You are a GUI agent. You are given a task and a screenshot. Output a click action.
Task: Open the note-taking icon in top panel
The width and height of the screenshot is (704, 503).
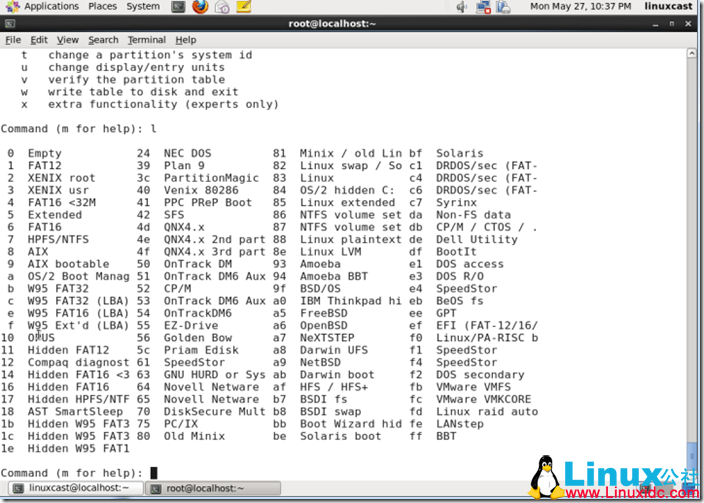click(x=243, y=7)
